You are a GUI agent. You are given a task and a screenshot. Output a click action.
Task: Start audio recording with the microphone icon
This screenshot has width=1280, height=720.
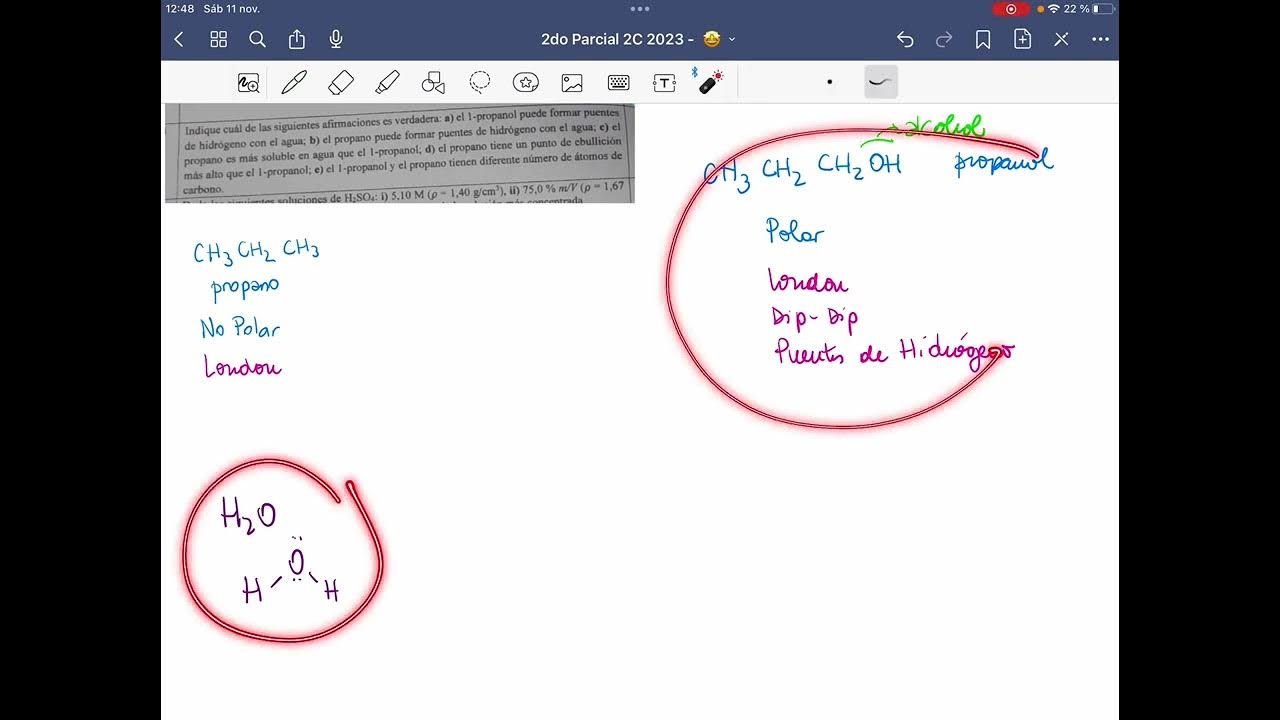pos(336,39)
